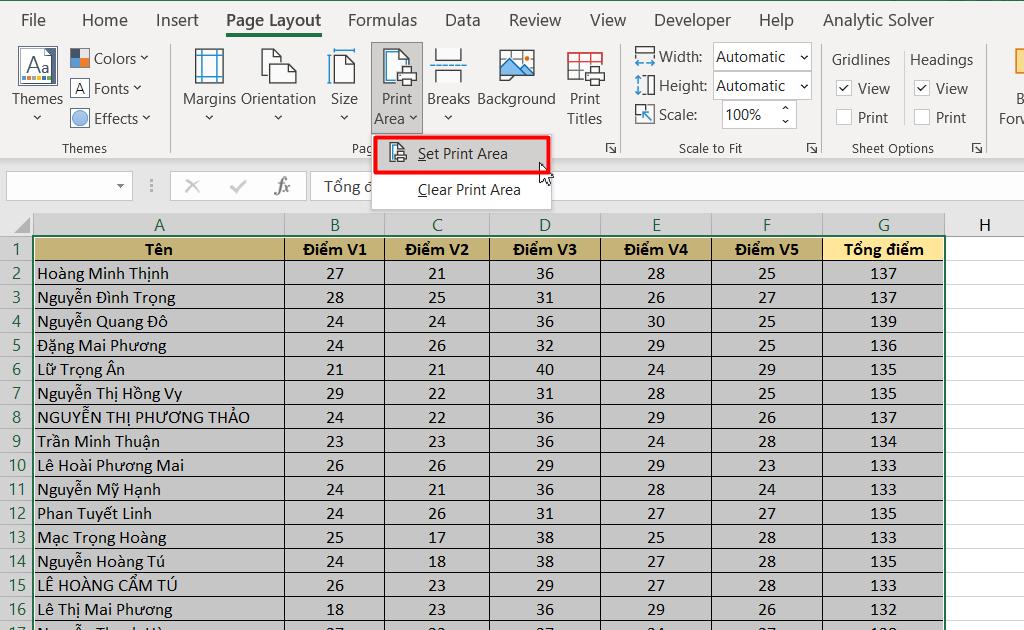1024x630 pixels.
Task: Open the Orientation options
Action: 278,68
